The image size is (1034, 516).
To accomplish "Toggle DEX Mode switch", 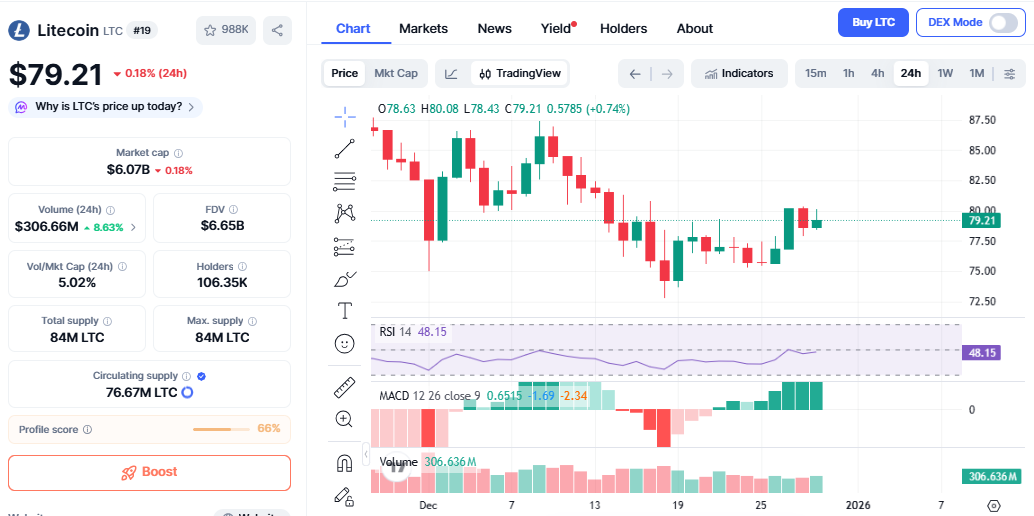I will [x=1003, y=22].
